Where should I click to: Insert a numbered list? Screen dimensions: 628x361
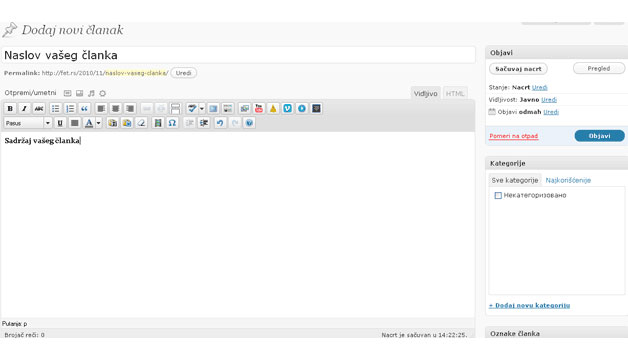point(70,109)
